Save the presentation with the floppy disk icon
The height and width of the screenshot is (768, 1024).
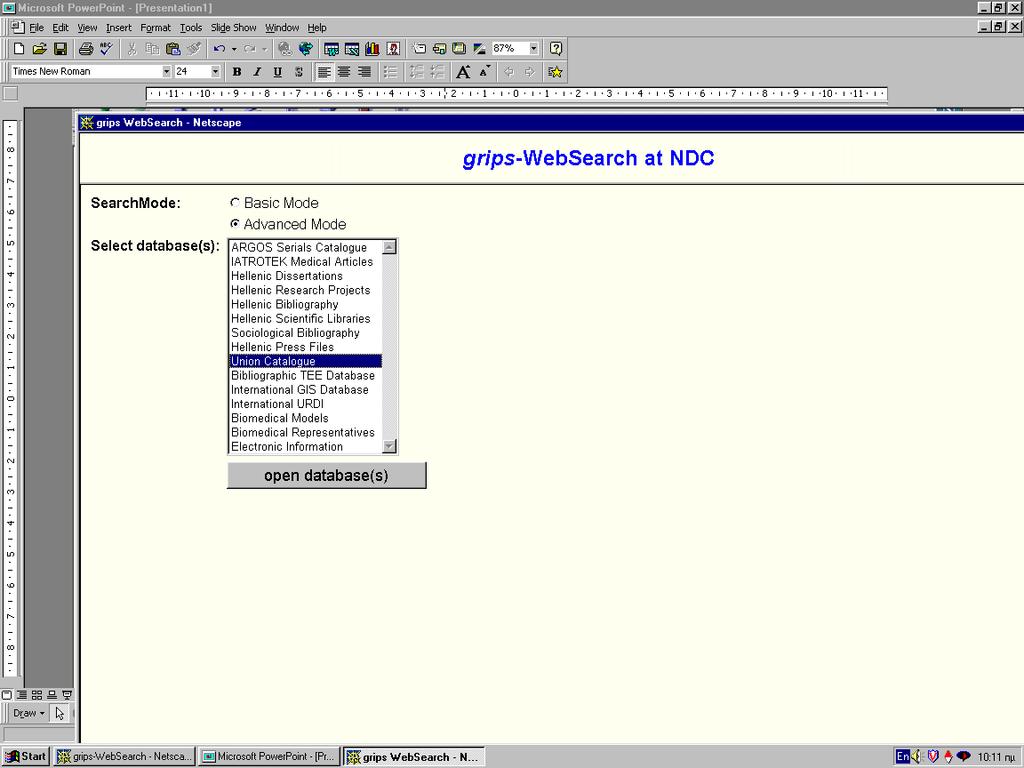(60, 48)
